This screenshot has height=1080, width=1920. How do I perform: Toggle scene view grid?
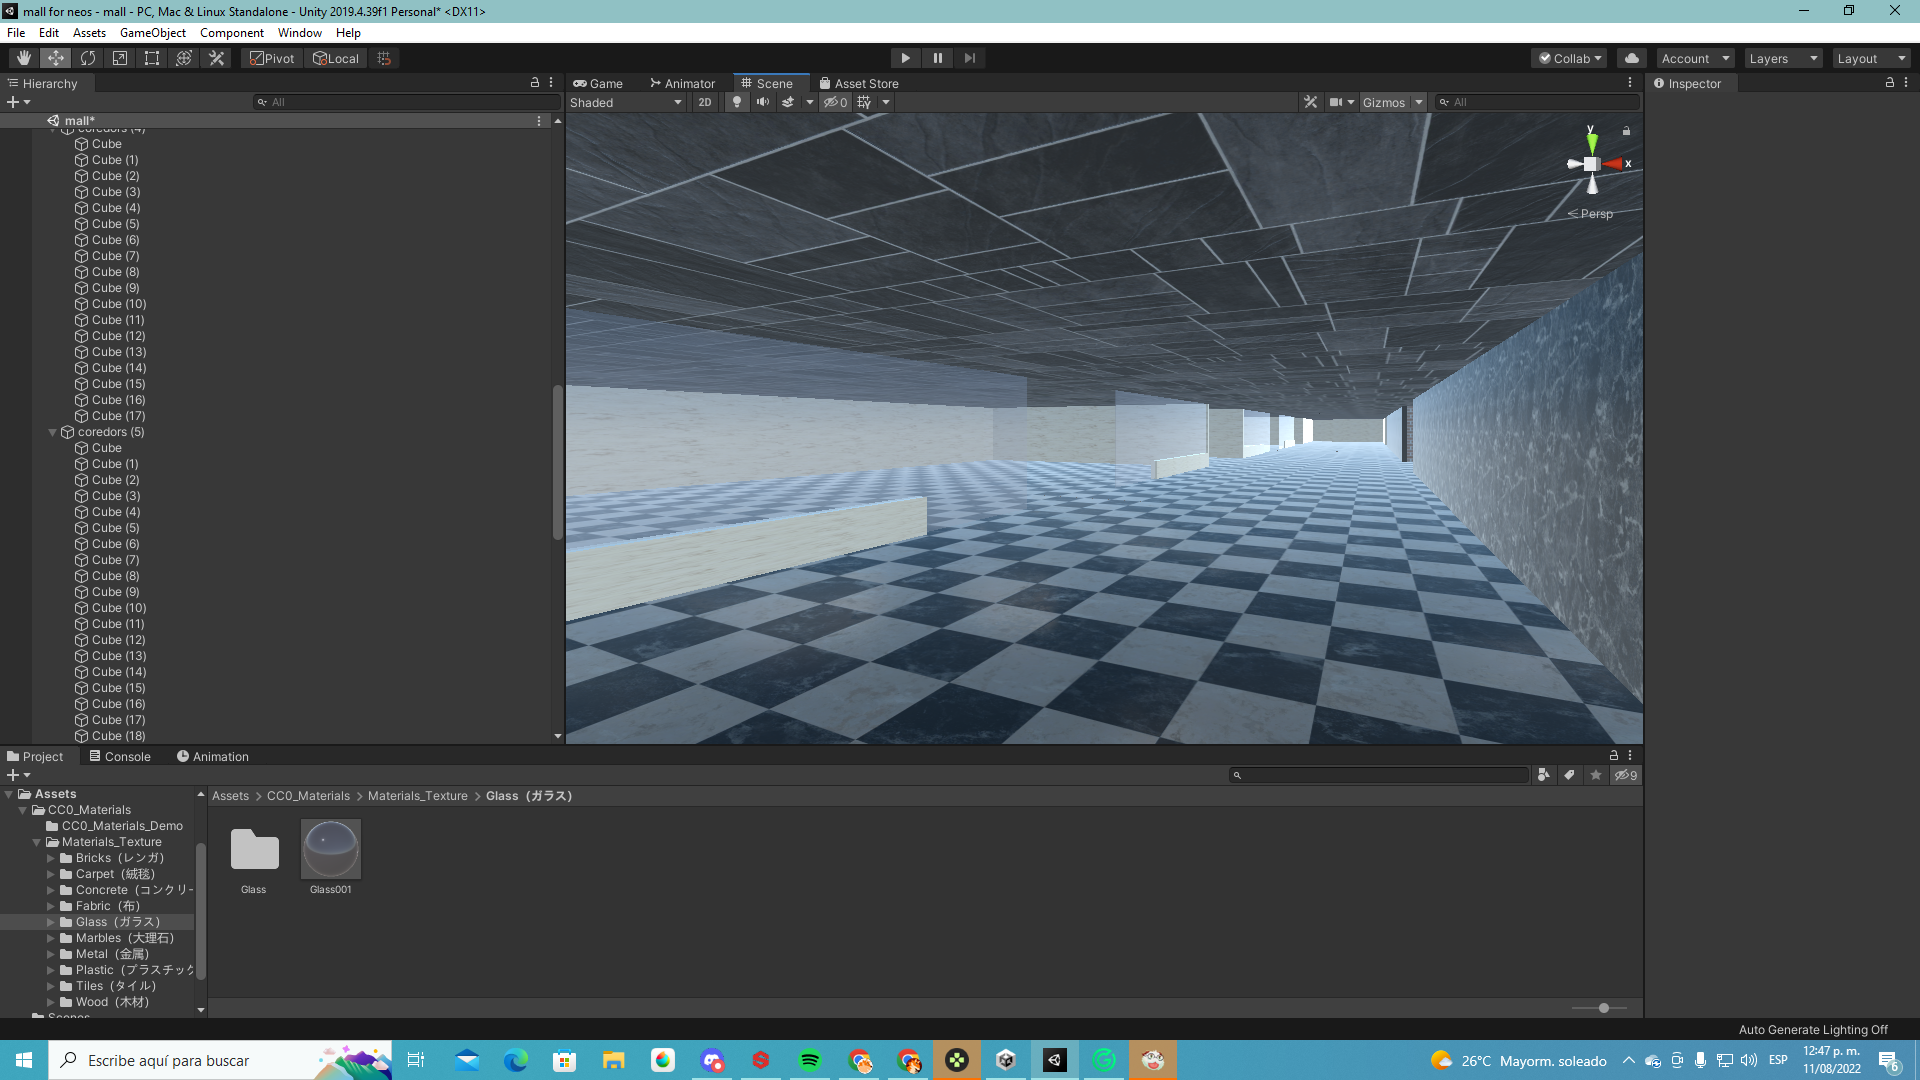(x=865, y=102)
